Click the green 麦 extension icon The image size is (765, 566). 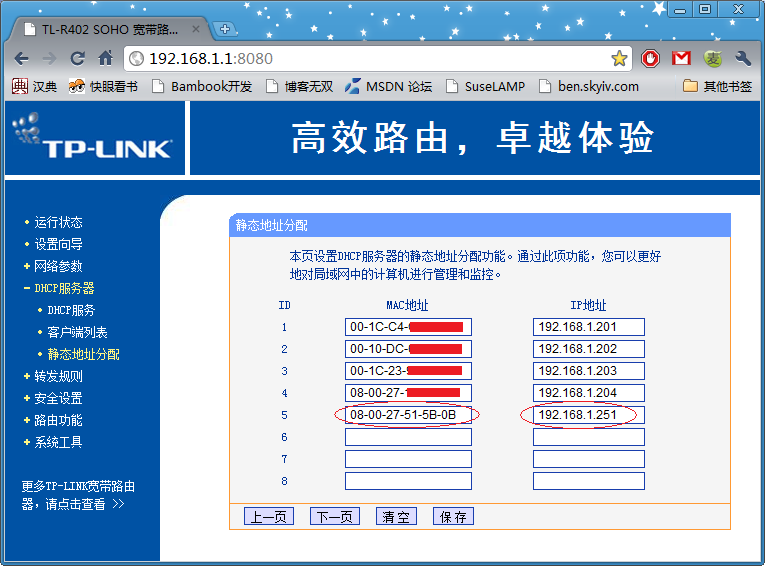tap(712, 59)
